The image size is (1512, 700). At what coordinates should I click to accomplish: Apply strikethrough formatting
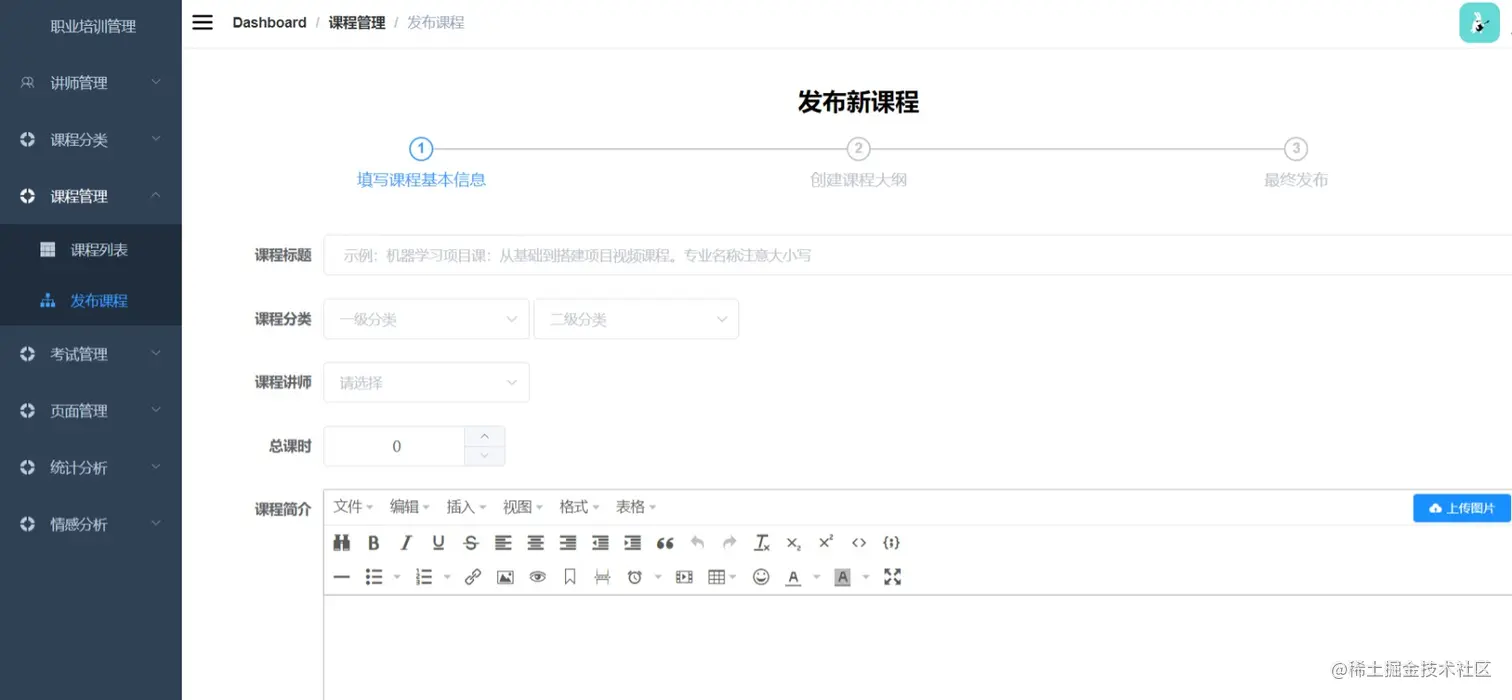tap(471, 543)
